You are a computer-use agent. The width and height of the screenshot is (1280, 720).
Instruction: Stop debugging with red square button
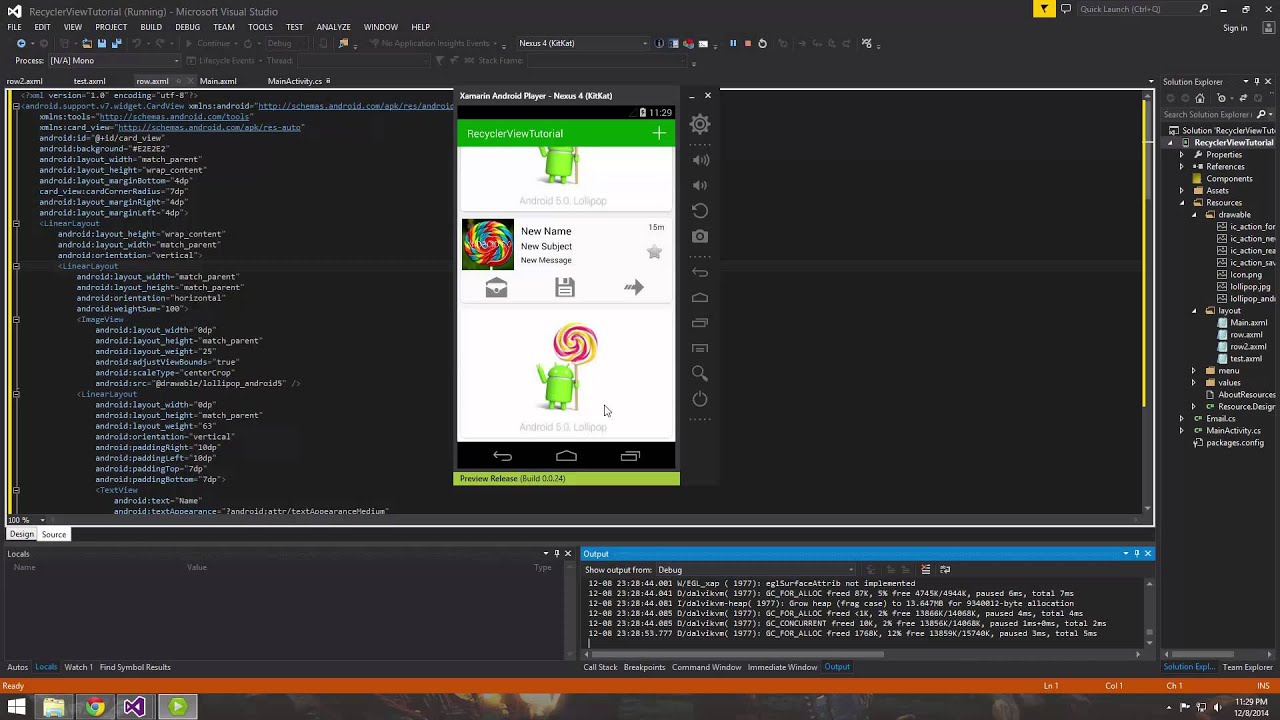[x=747, y=43]
